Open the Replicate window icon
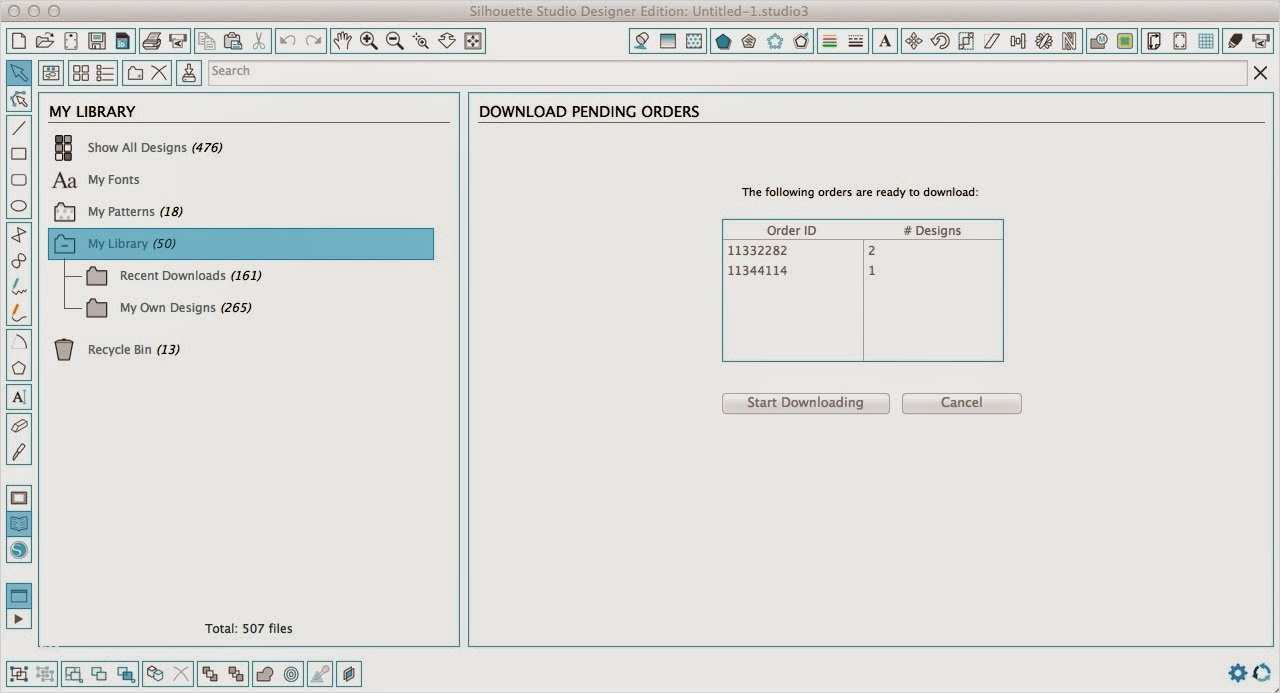This screenshot has height=693, width=1280. (x=1044, y=41)
